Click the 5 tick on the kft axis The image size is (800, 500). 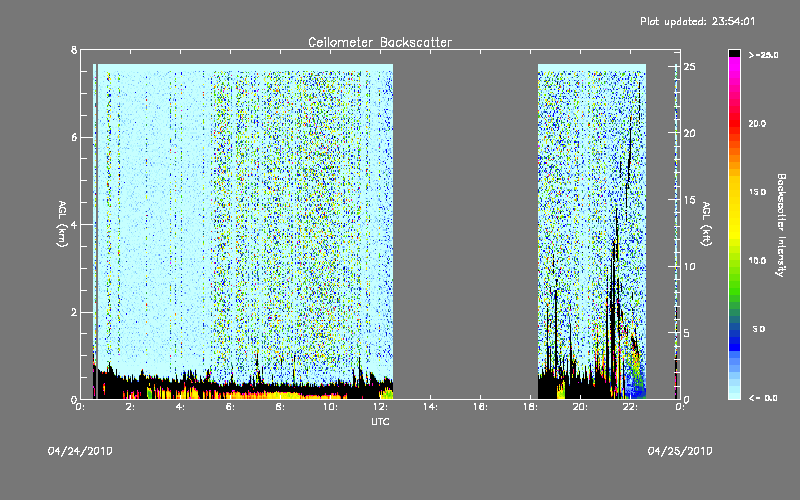686,333
